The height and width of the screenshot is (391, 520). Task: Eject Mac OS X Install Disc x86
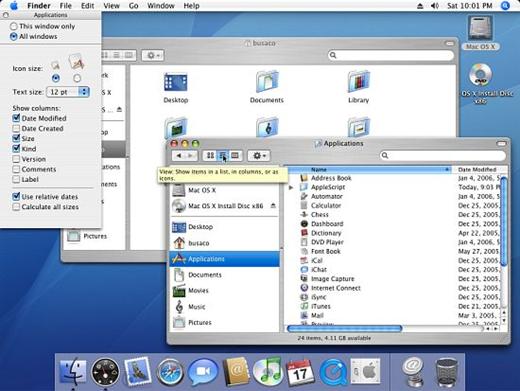point(273,206)
